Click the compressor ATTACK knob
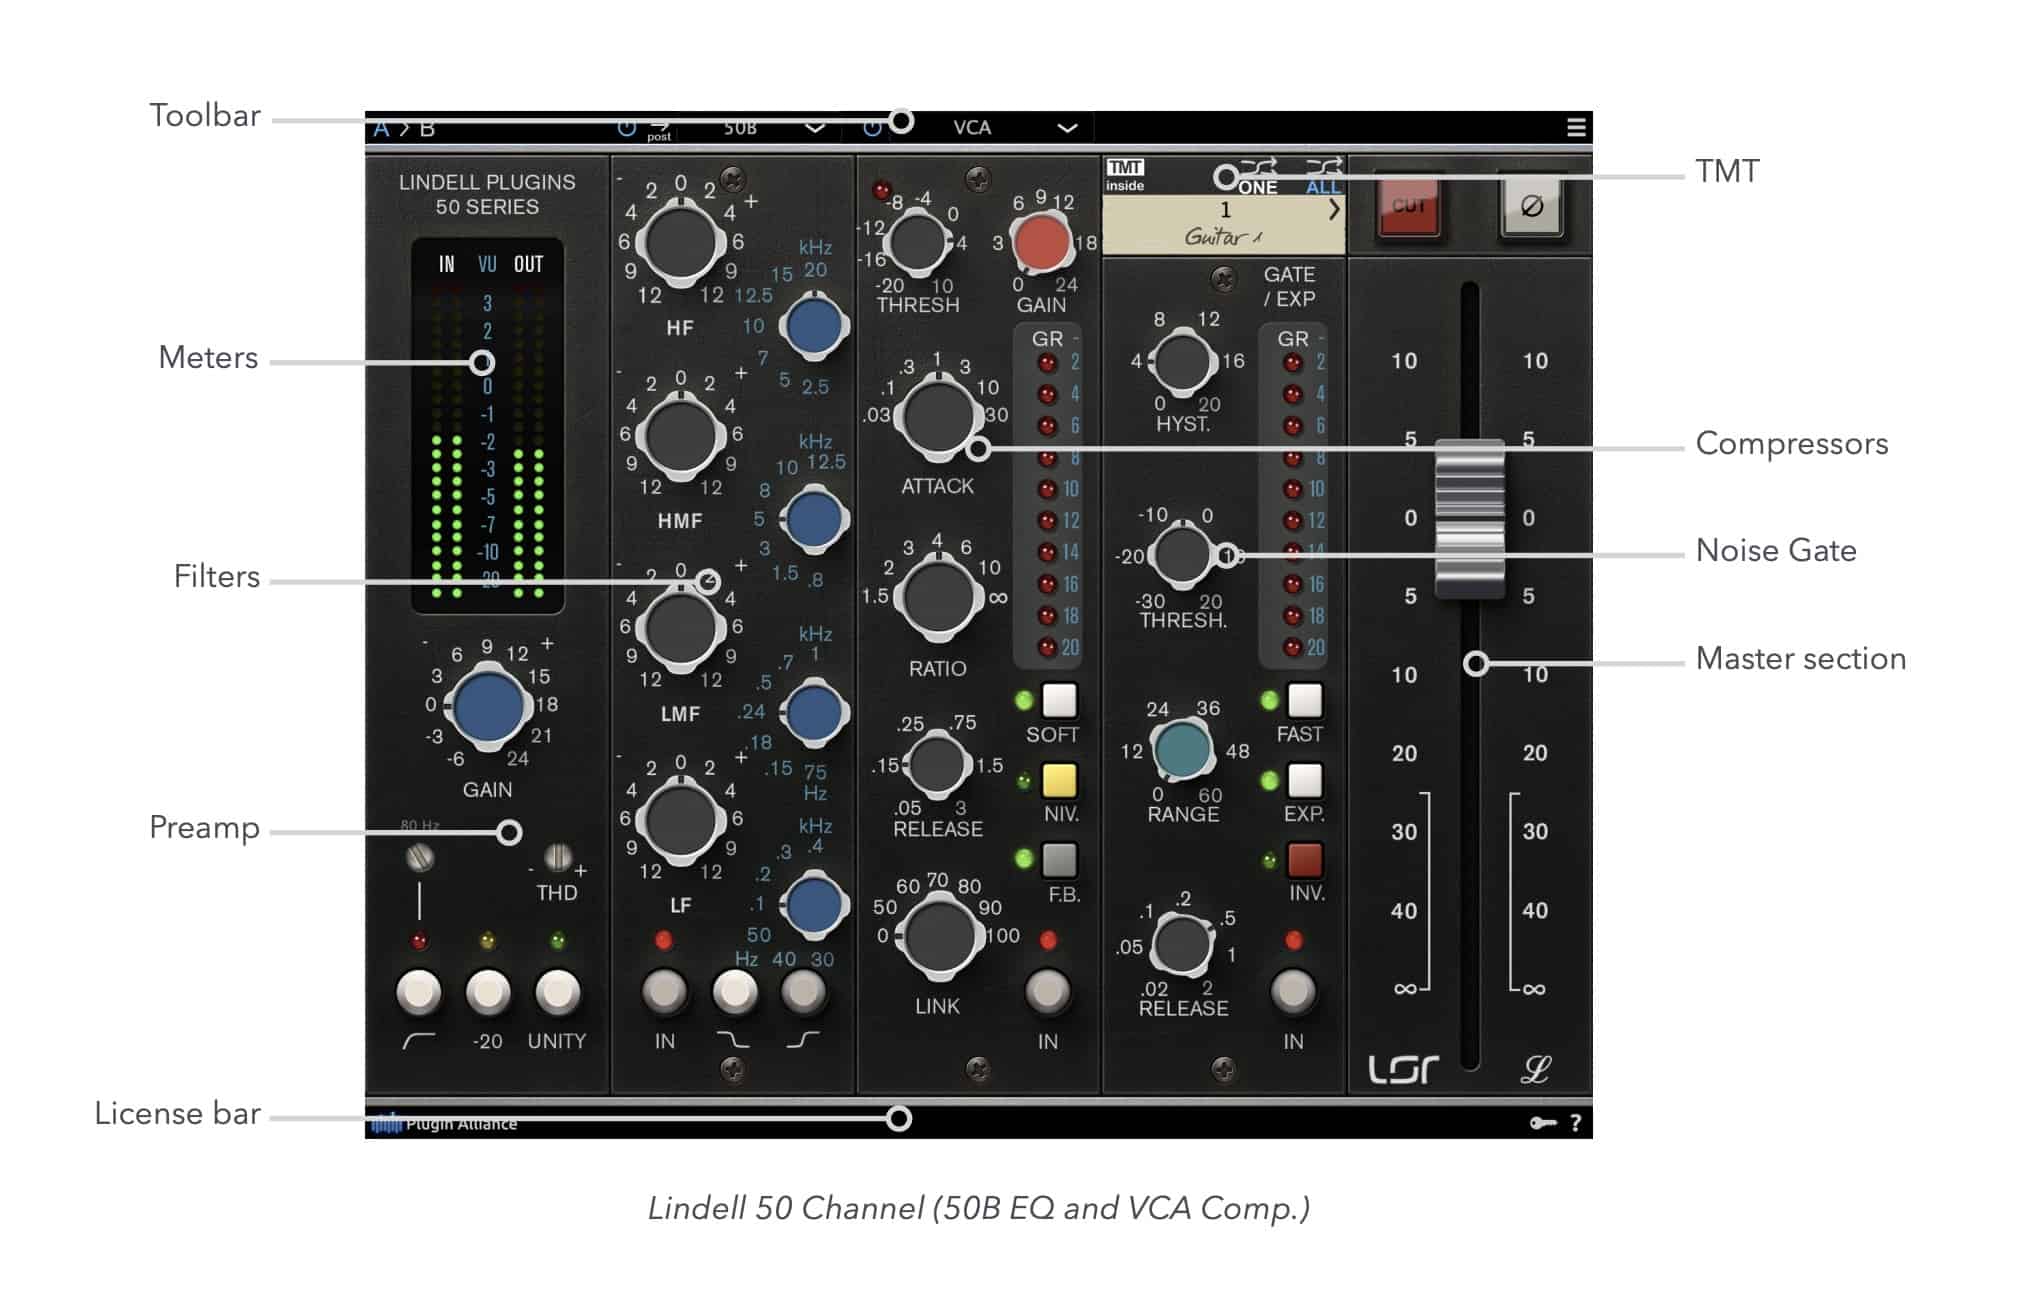 (937, 416)
